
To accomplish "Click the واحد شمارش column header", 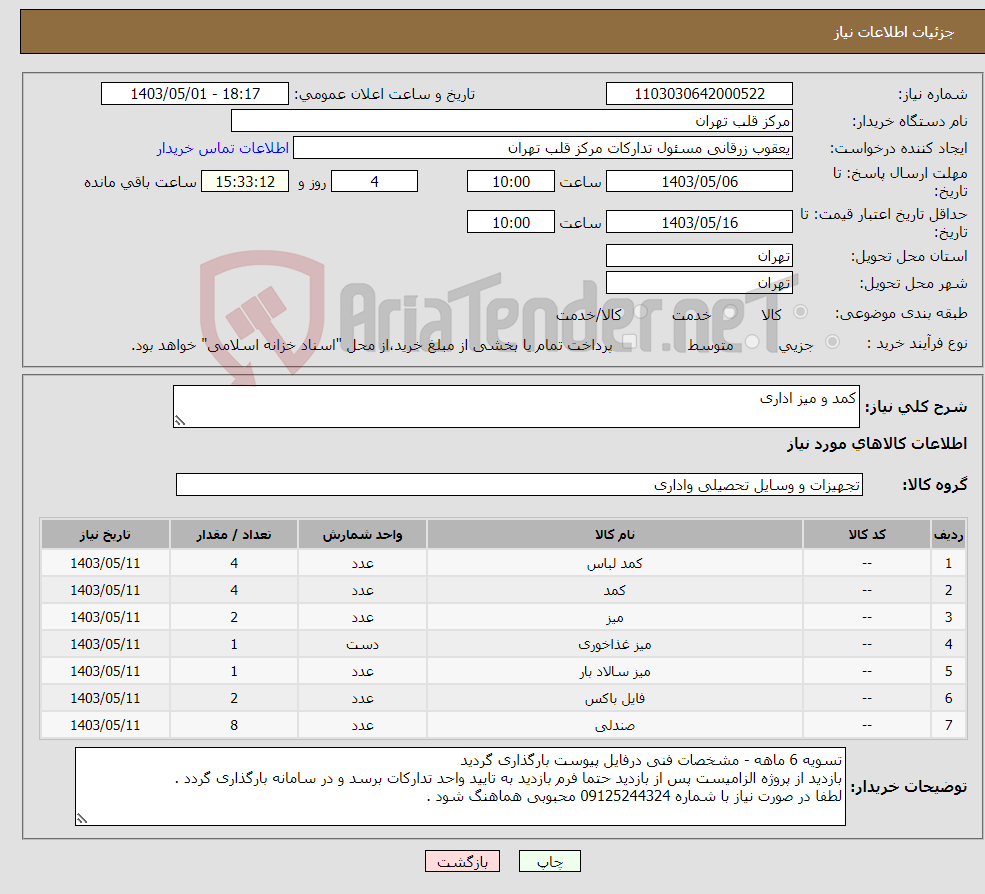I will [362, 535].
